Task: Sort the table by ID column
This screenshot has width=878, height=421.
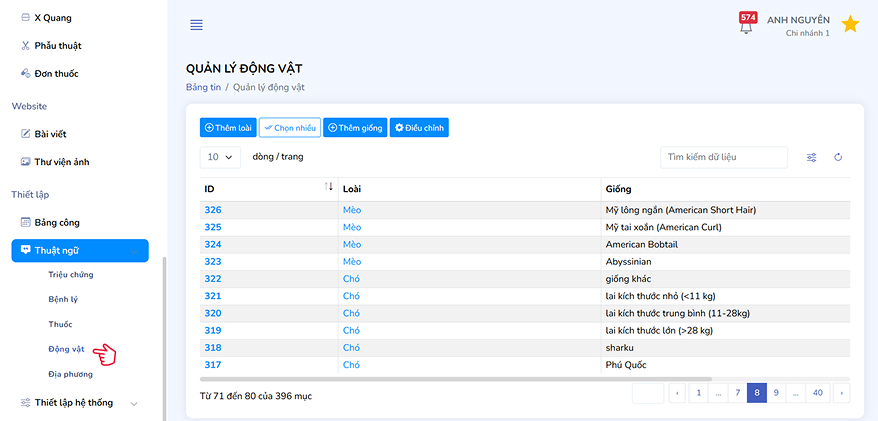Action: tap(329, 188)
